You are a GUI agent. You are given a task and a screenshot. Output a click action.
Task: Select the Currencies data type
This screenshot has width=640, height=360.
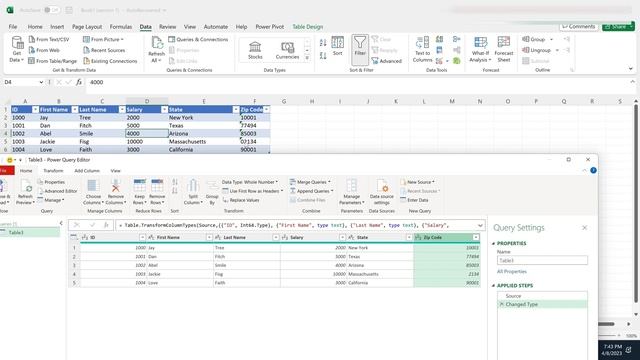coord(287,50)
